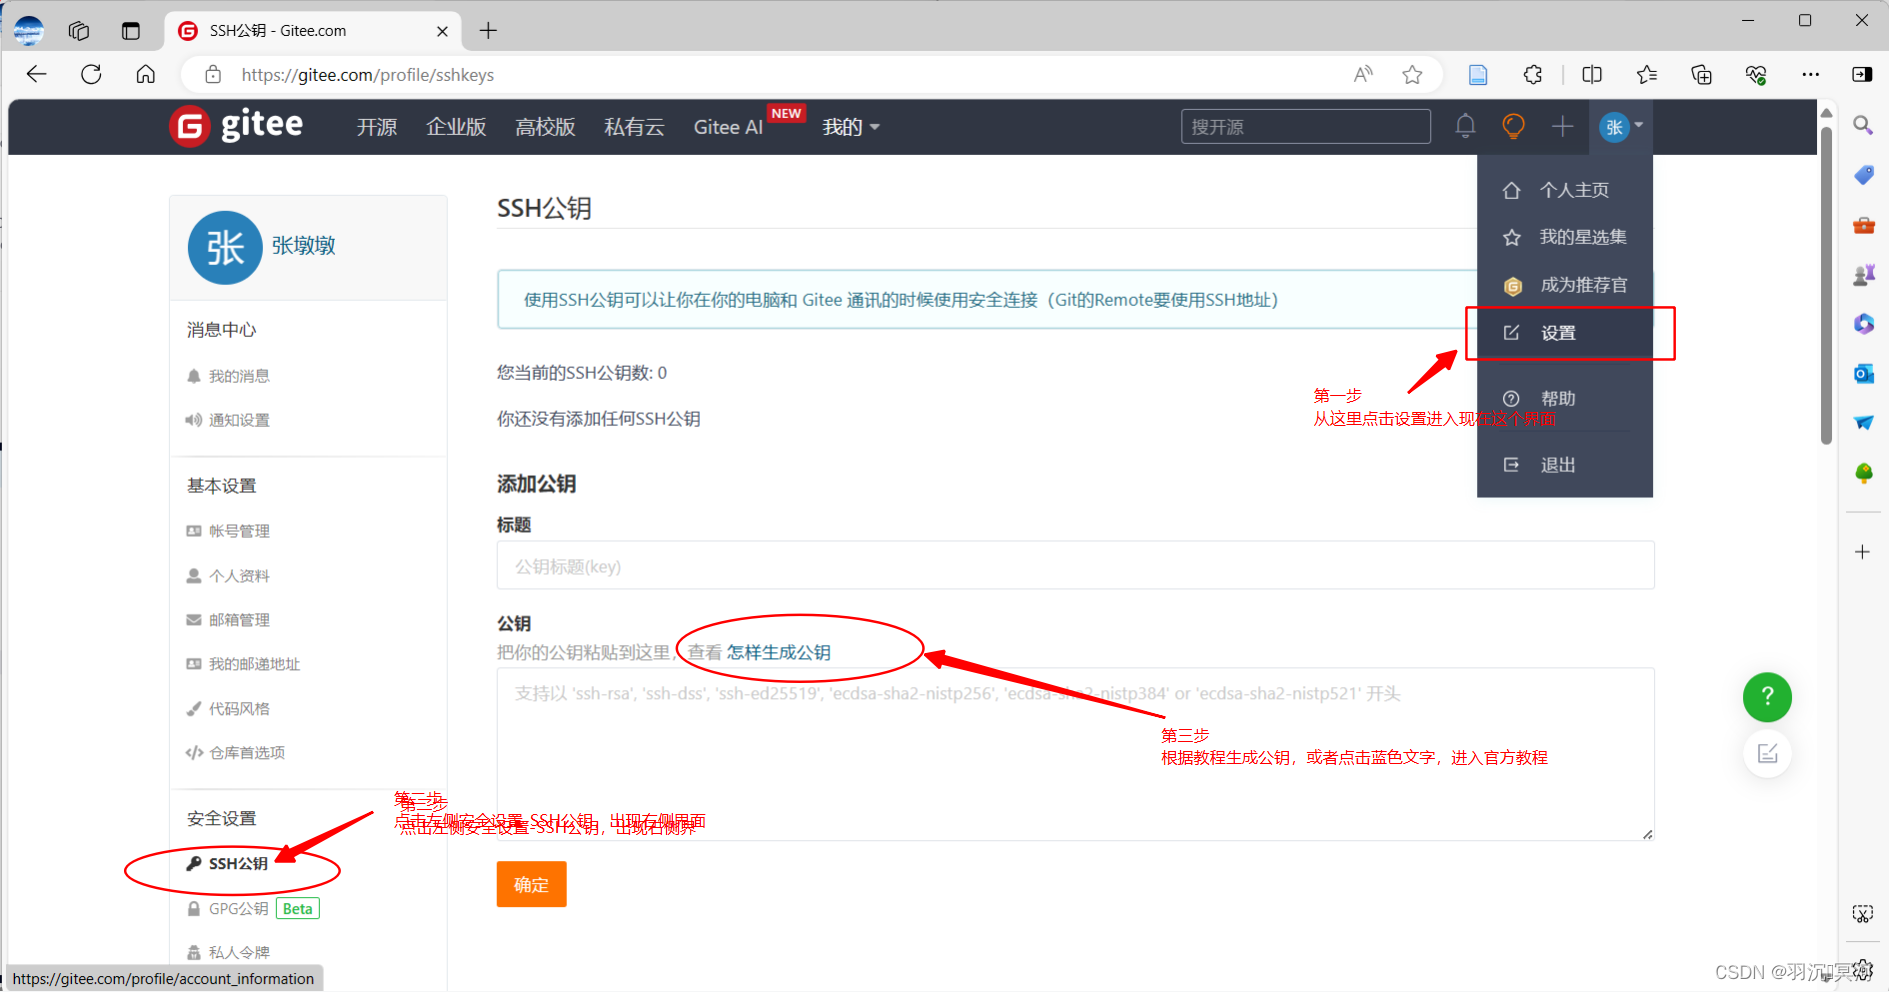Click Edge sidebar search icon
The image size is (1889, 992).
point(1863,125)
